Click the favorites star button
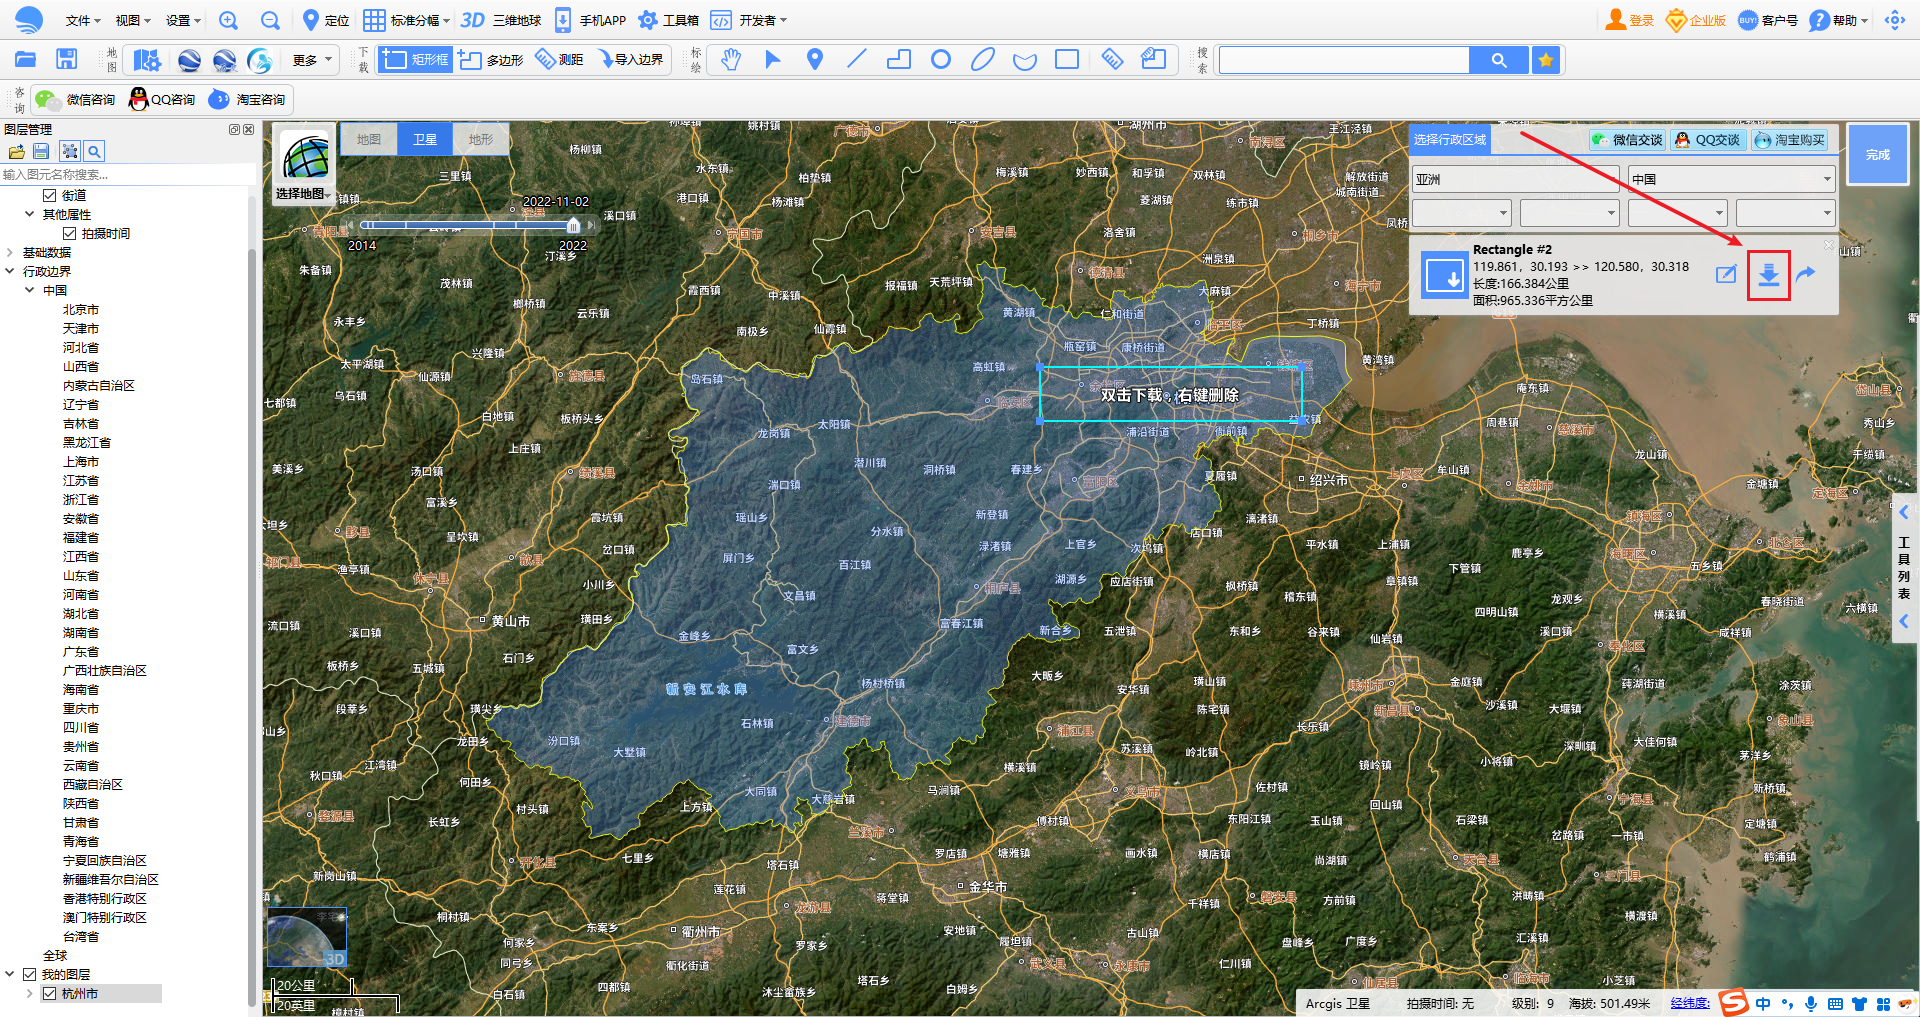The height and width of the screenshot is (1017, 1920). point(1546,60)
